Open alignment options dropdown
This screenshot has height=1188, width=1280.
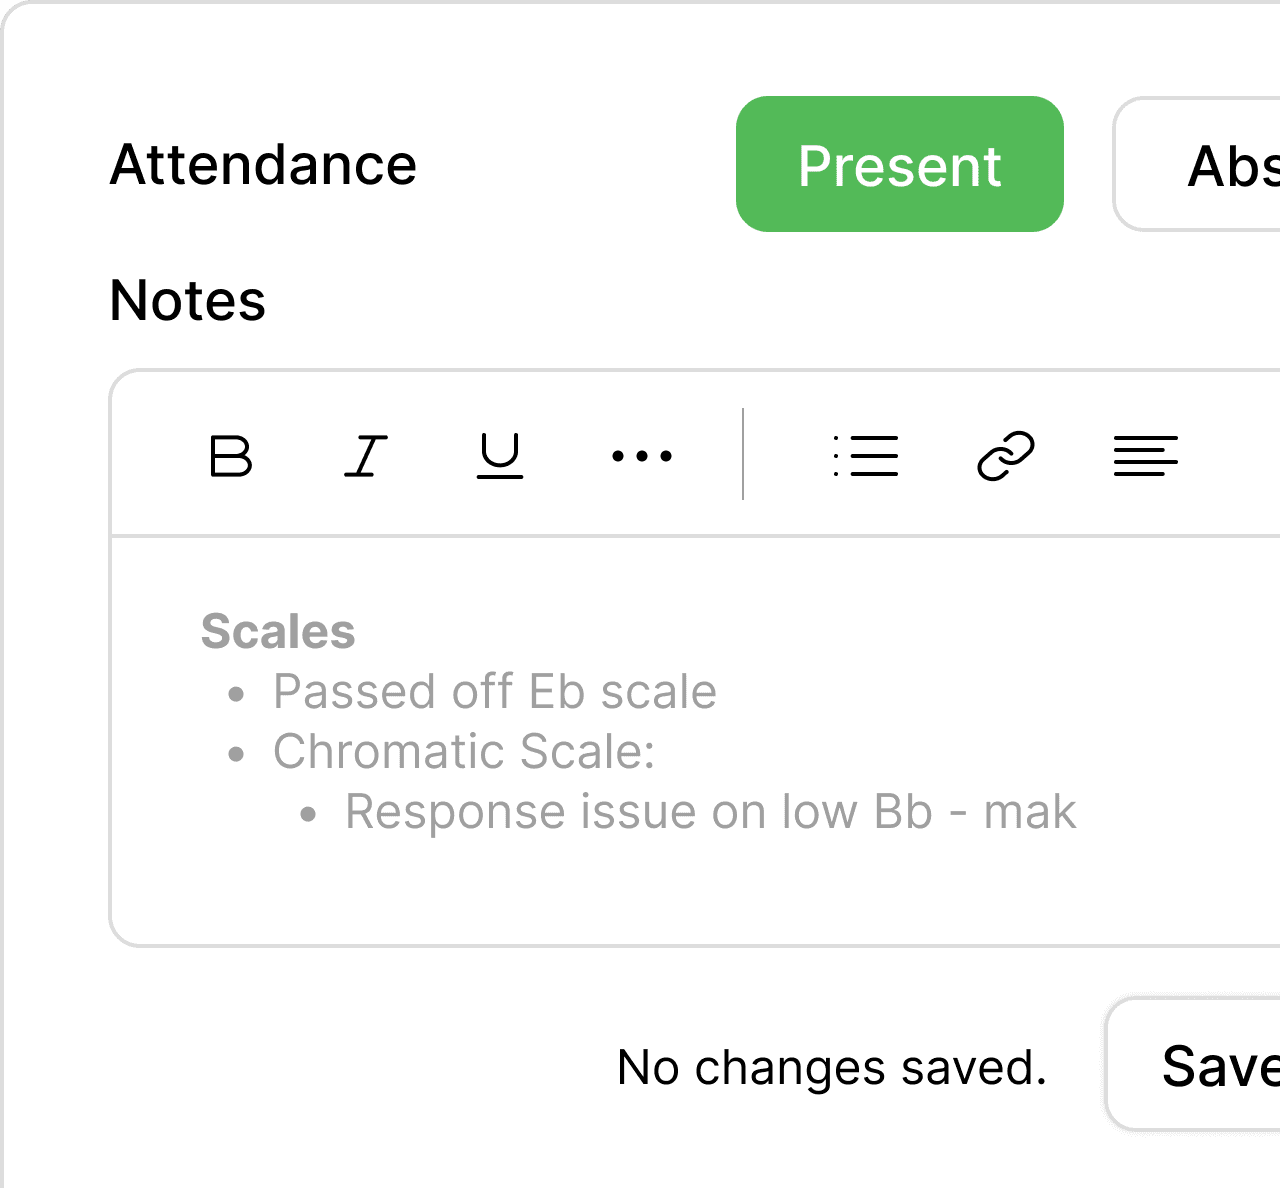point(1145,457)
